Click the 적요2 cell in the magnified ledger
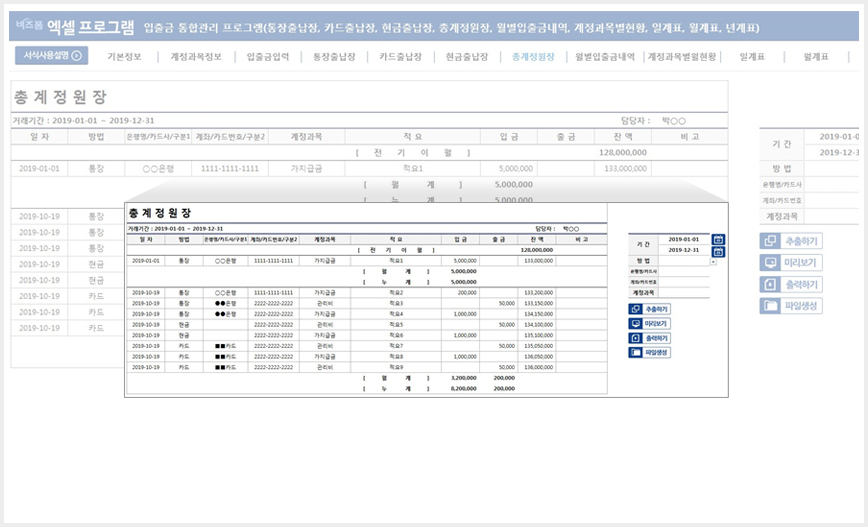Image resolution: width=868 pixels, height=527 pixels. click(x=396, y=293)
